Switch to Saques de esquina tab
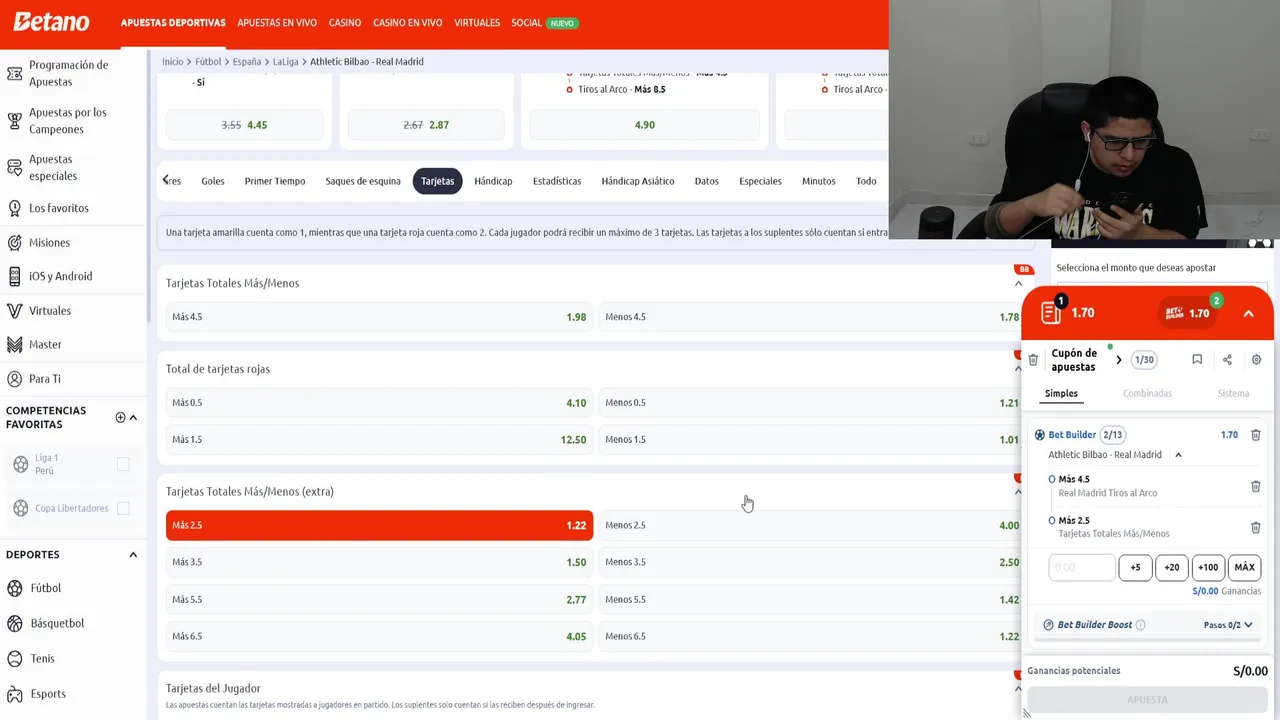 [x=363, y=181]
